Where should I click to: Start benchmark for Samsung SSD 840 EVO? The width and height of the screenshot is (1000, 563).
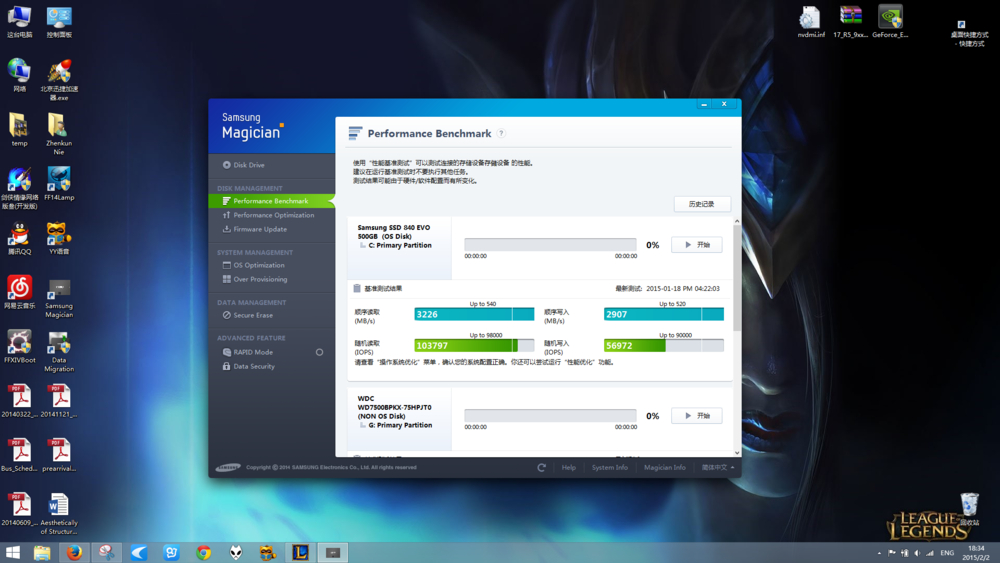tap(696, 245)
